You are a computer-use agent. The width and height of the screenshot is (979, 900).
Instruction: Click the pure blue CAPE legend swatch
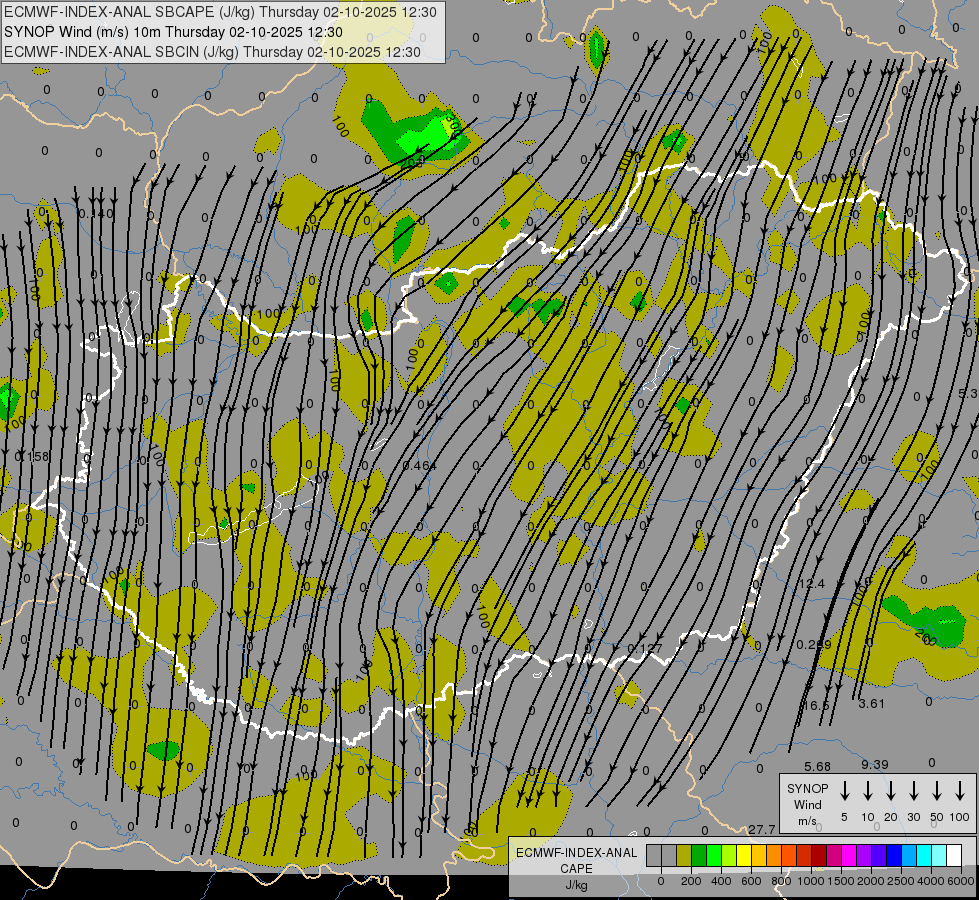(894, 856)
